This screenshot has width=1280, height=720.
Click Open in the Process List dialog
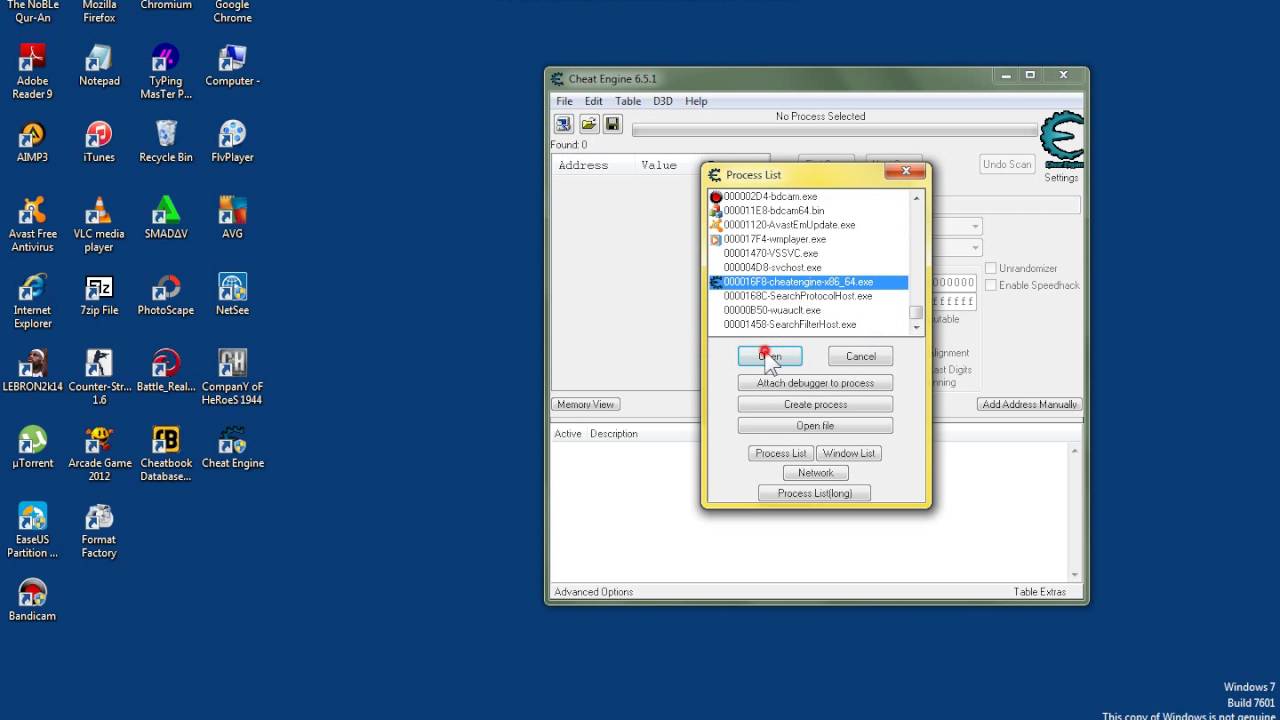tap(770, 356)
